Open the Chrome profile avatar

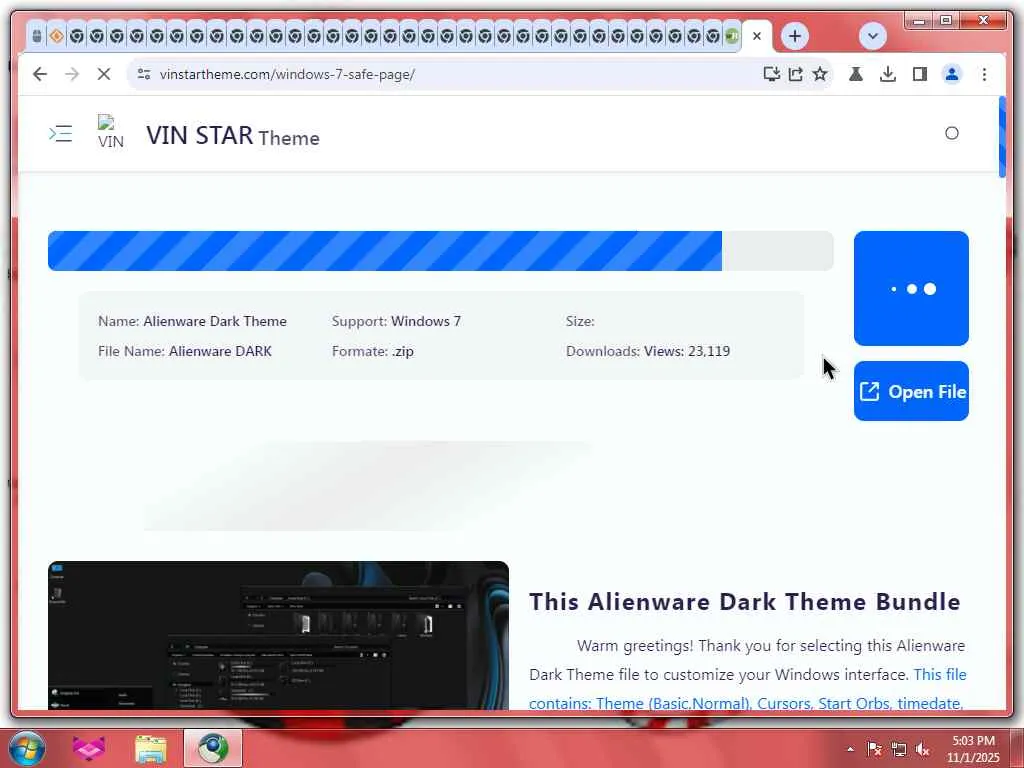click(952, 74)
